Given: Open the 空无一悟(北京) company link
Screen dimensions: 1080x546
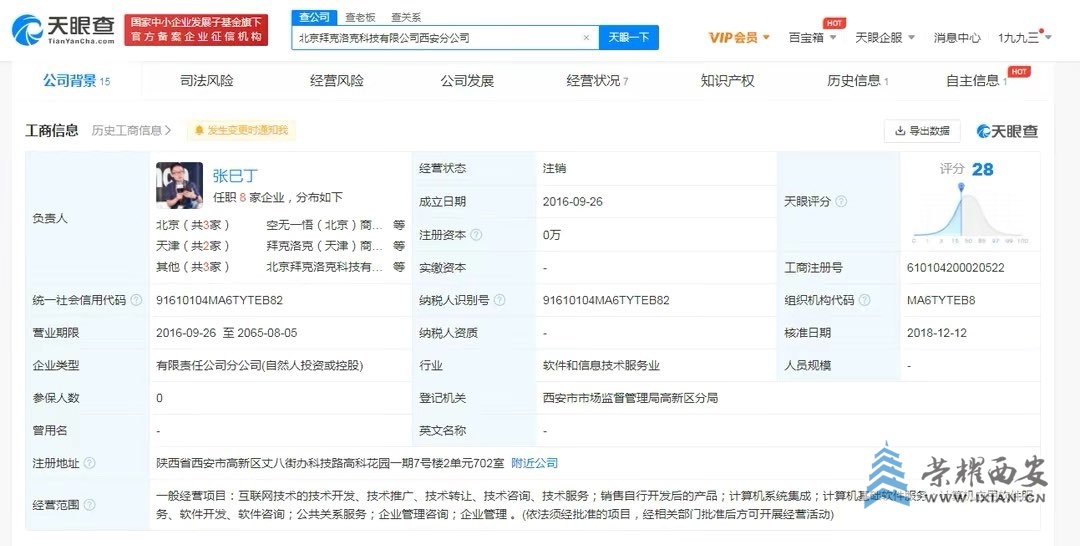Looking at the screenshot, I should pyautogui.click(x=324, y=225).
